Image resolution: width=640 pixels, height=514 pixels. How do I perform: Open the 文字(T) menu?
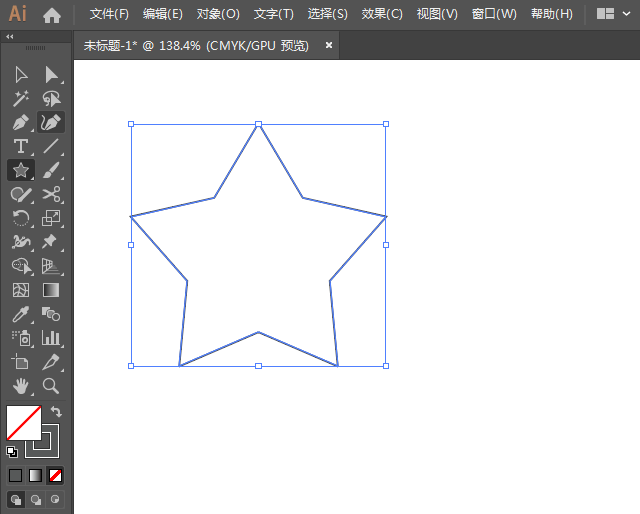point(273,14)
